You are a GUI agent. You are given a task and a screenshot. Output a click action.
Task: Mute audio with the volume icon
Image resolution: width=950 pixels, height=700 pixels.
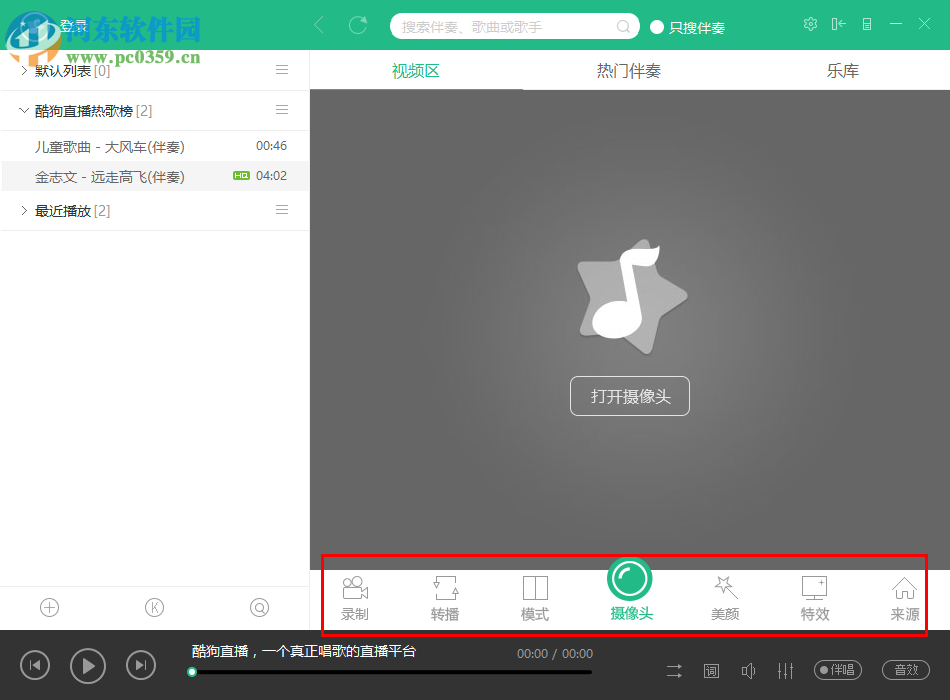click(749, 670)
